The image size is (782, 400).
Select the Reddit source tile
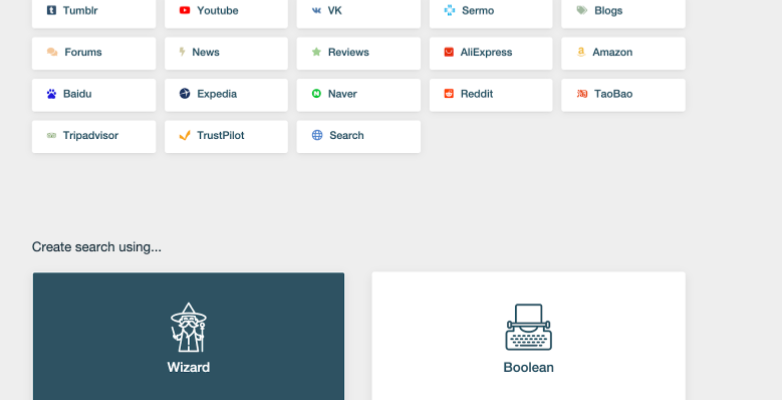pos(491,95)
